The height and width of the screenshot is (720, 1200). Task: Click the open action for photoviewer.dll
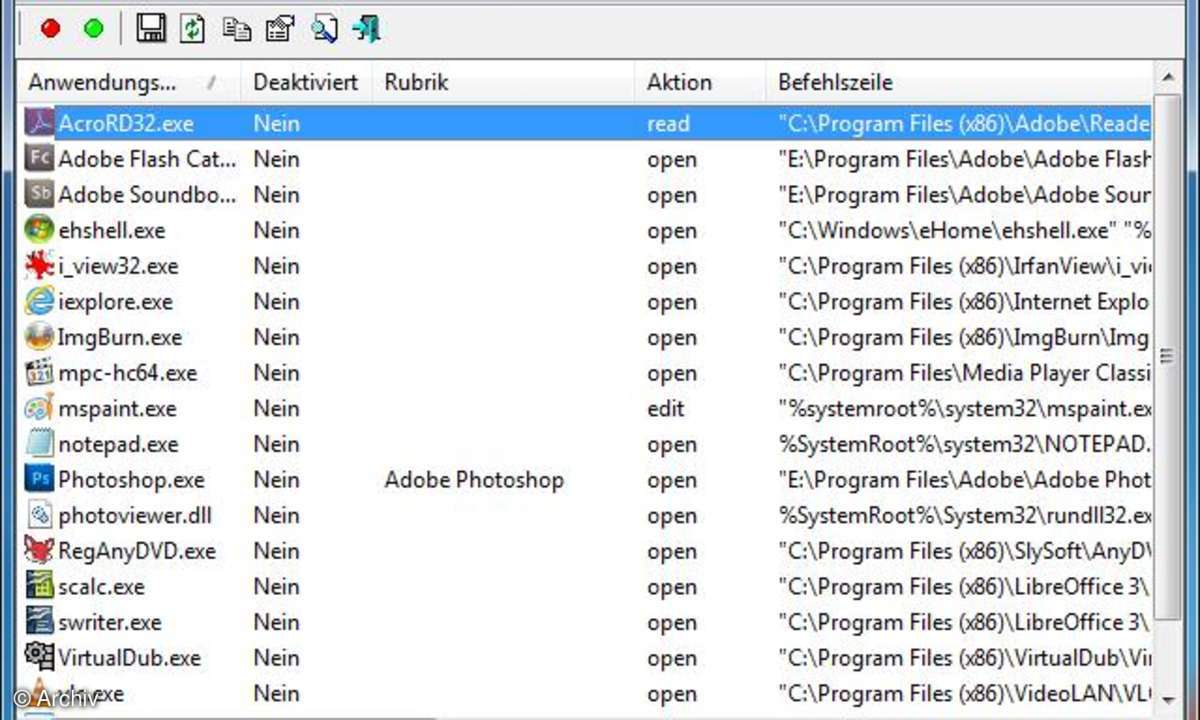(672, 515)
